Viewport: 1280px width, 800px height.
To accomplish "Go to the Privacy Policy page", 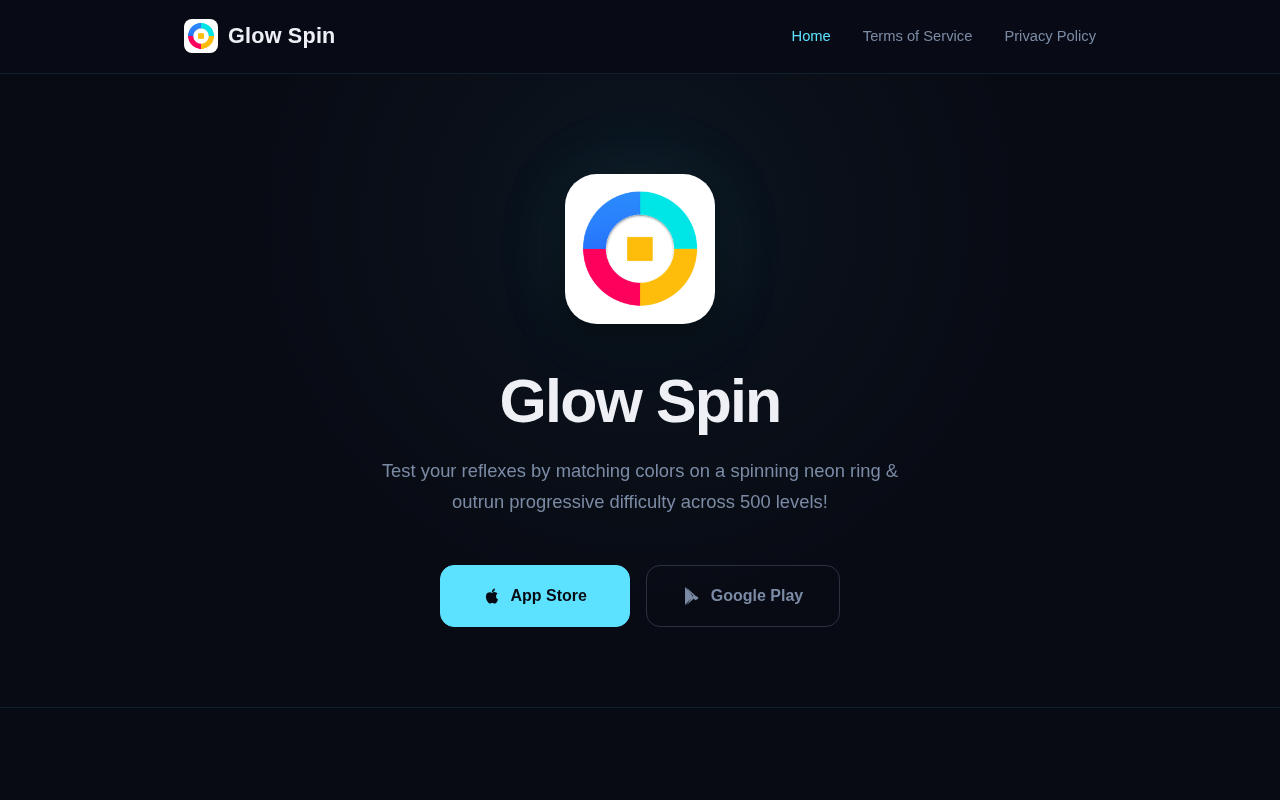I will (1050, 36).
